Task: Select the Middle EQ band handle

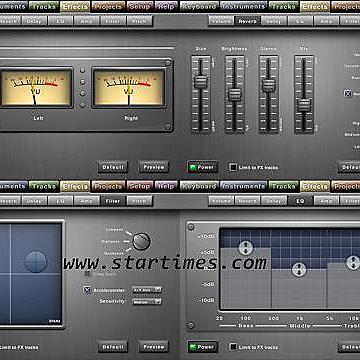Action: 299,269
